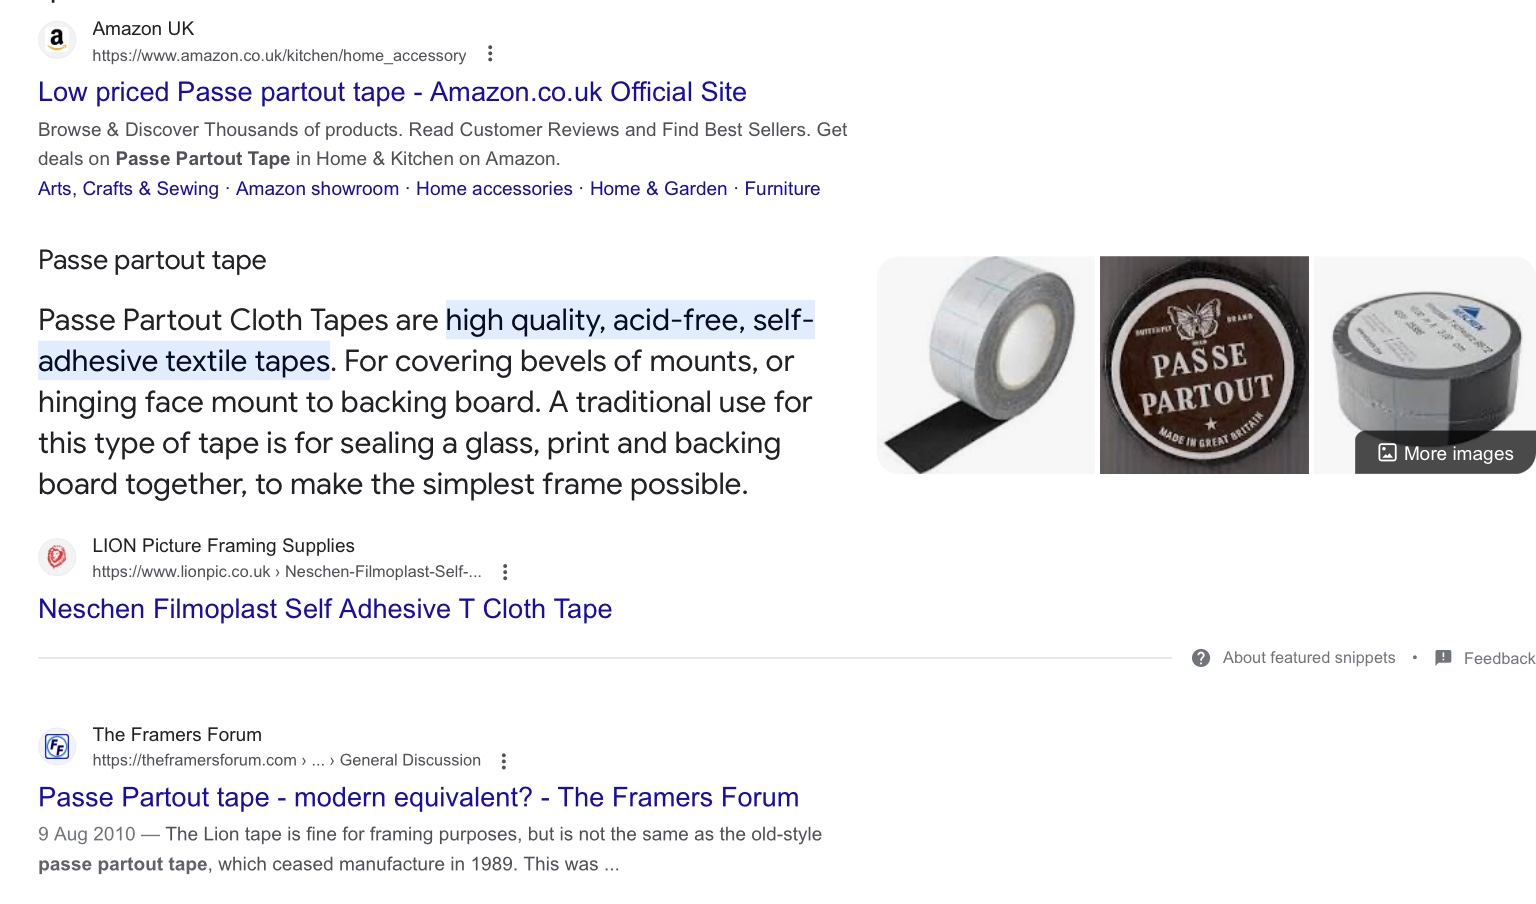Screen dimensions: 1536x904
Task: Open three-dot menu beside Amazon URL
Action: (x=489, y=54)
